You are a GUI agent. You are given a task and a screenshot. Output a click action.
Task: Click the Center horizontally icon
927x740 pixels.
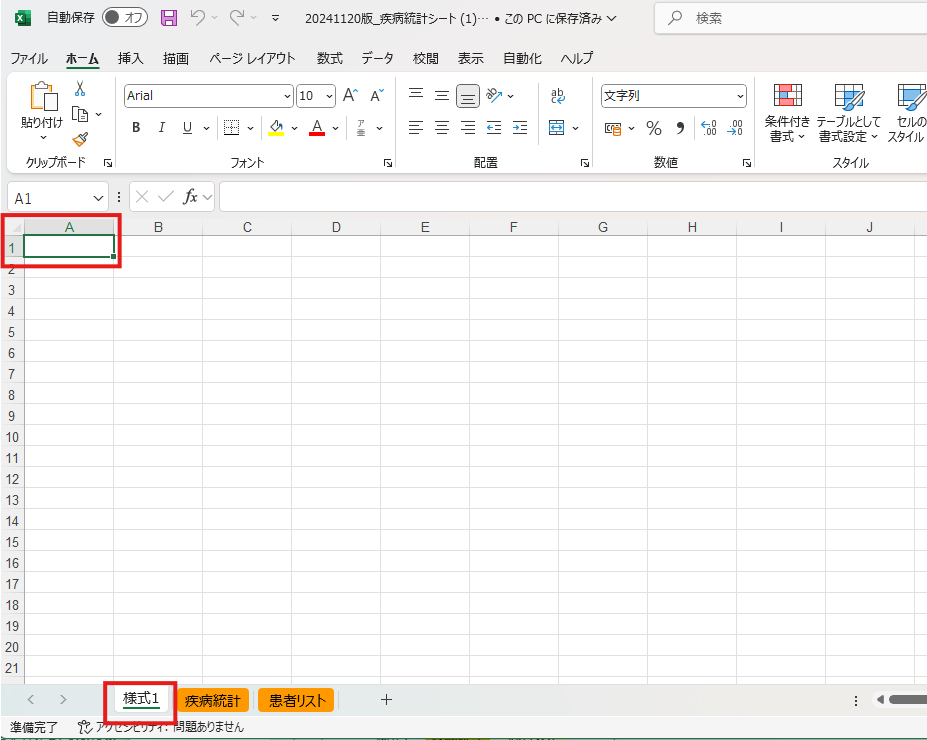(442, 128)
